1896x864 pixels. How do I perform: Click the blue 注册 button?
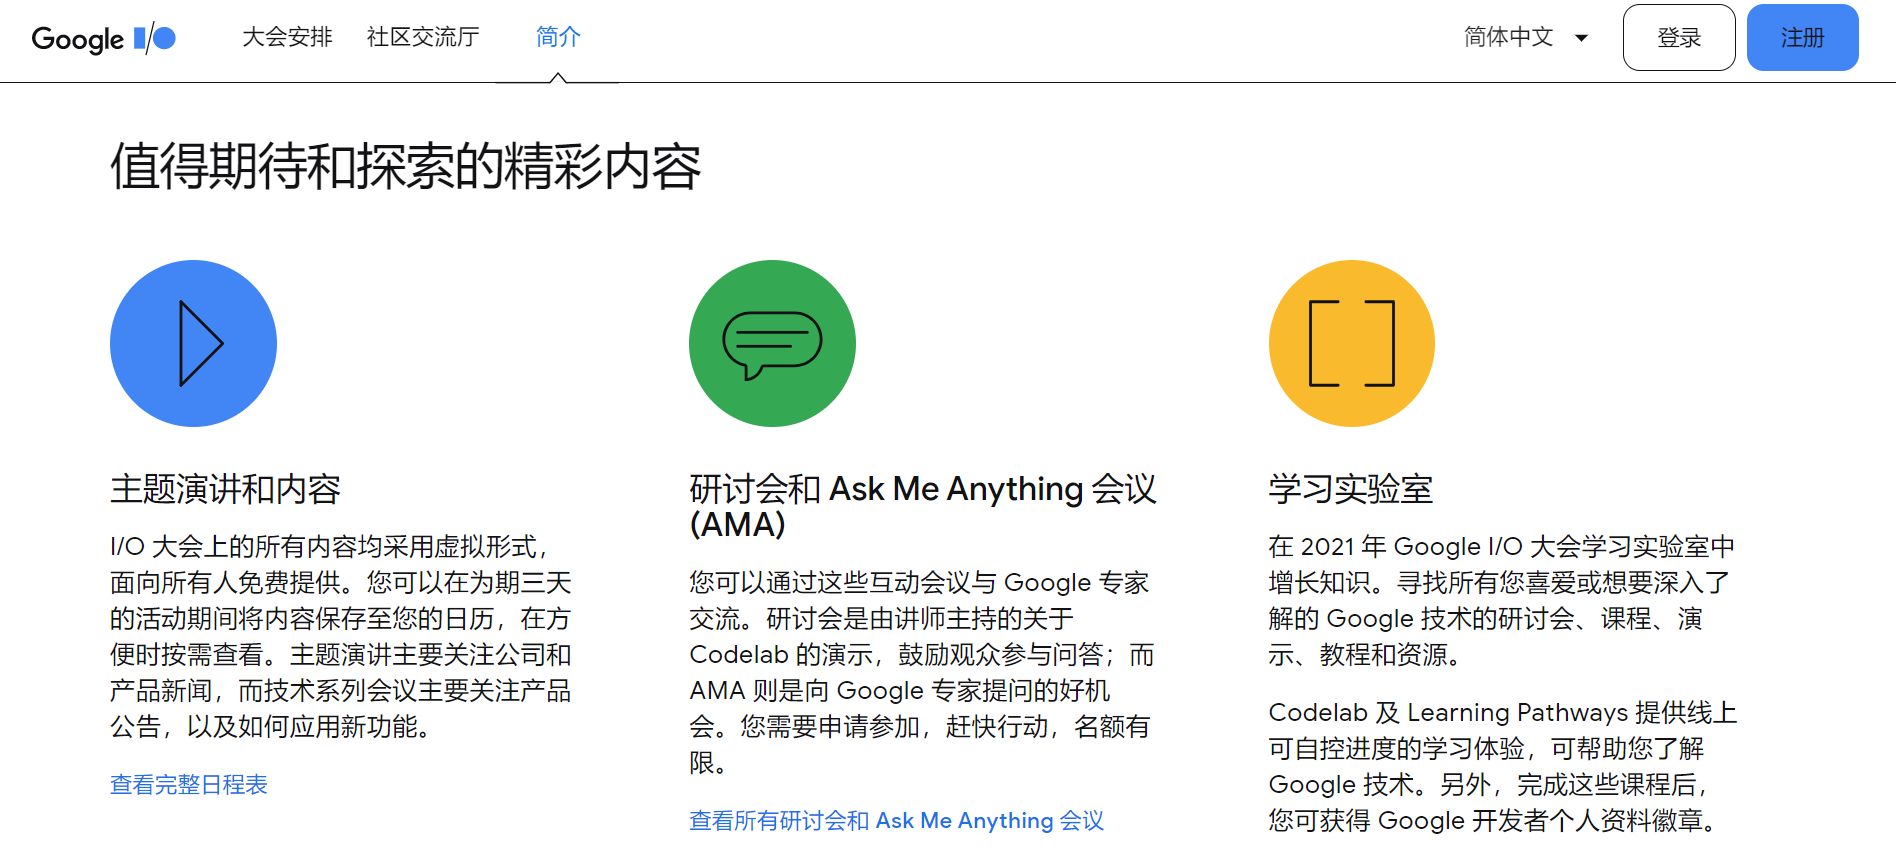pos(1802,37)
